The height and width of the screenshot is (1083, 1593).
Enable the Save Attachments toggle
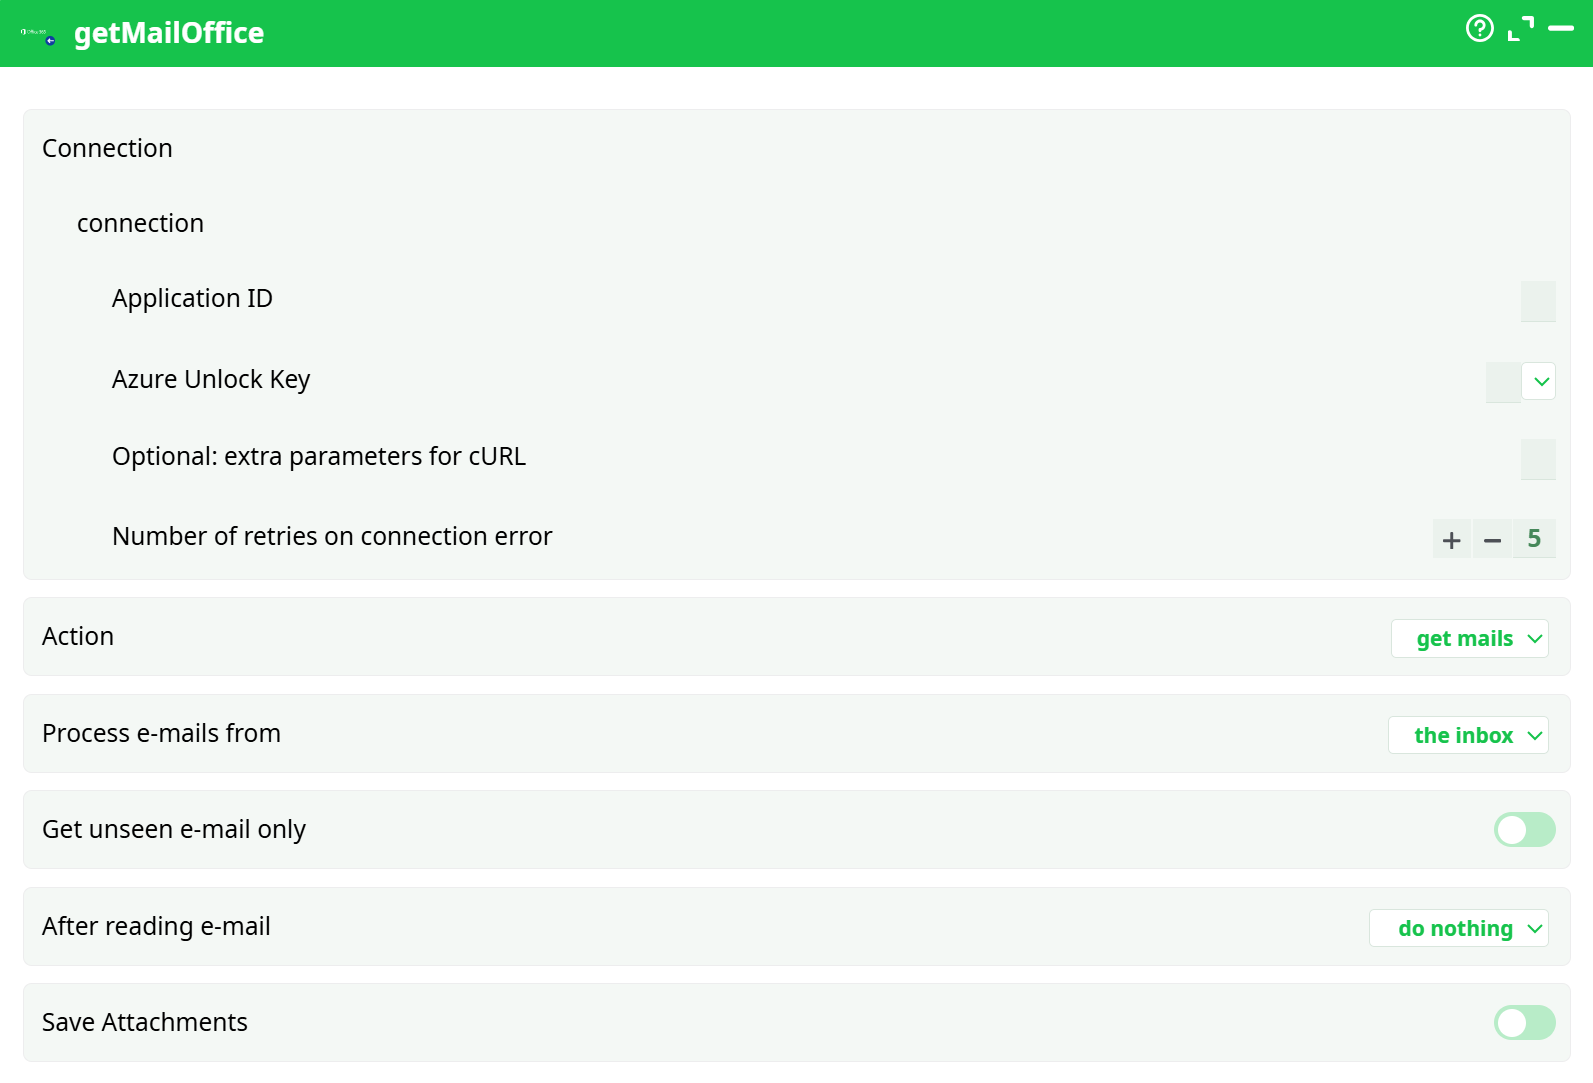(1524, 1023)
